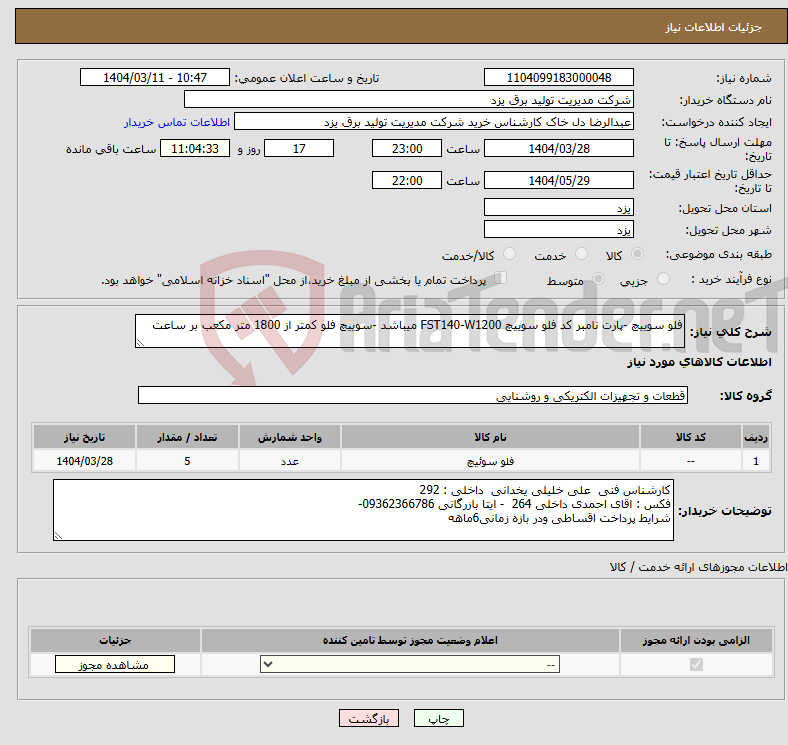This screenshot has width=788, height=745.
Task: Click the اطلاعات مجوزهای ارائه خدمت heading
Action: pos(699,567)
